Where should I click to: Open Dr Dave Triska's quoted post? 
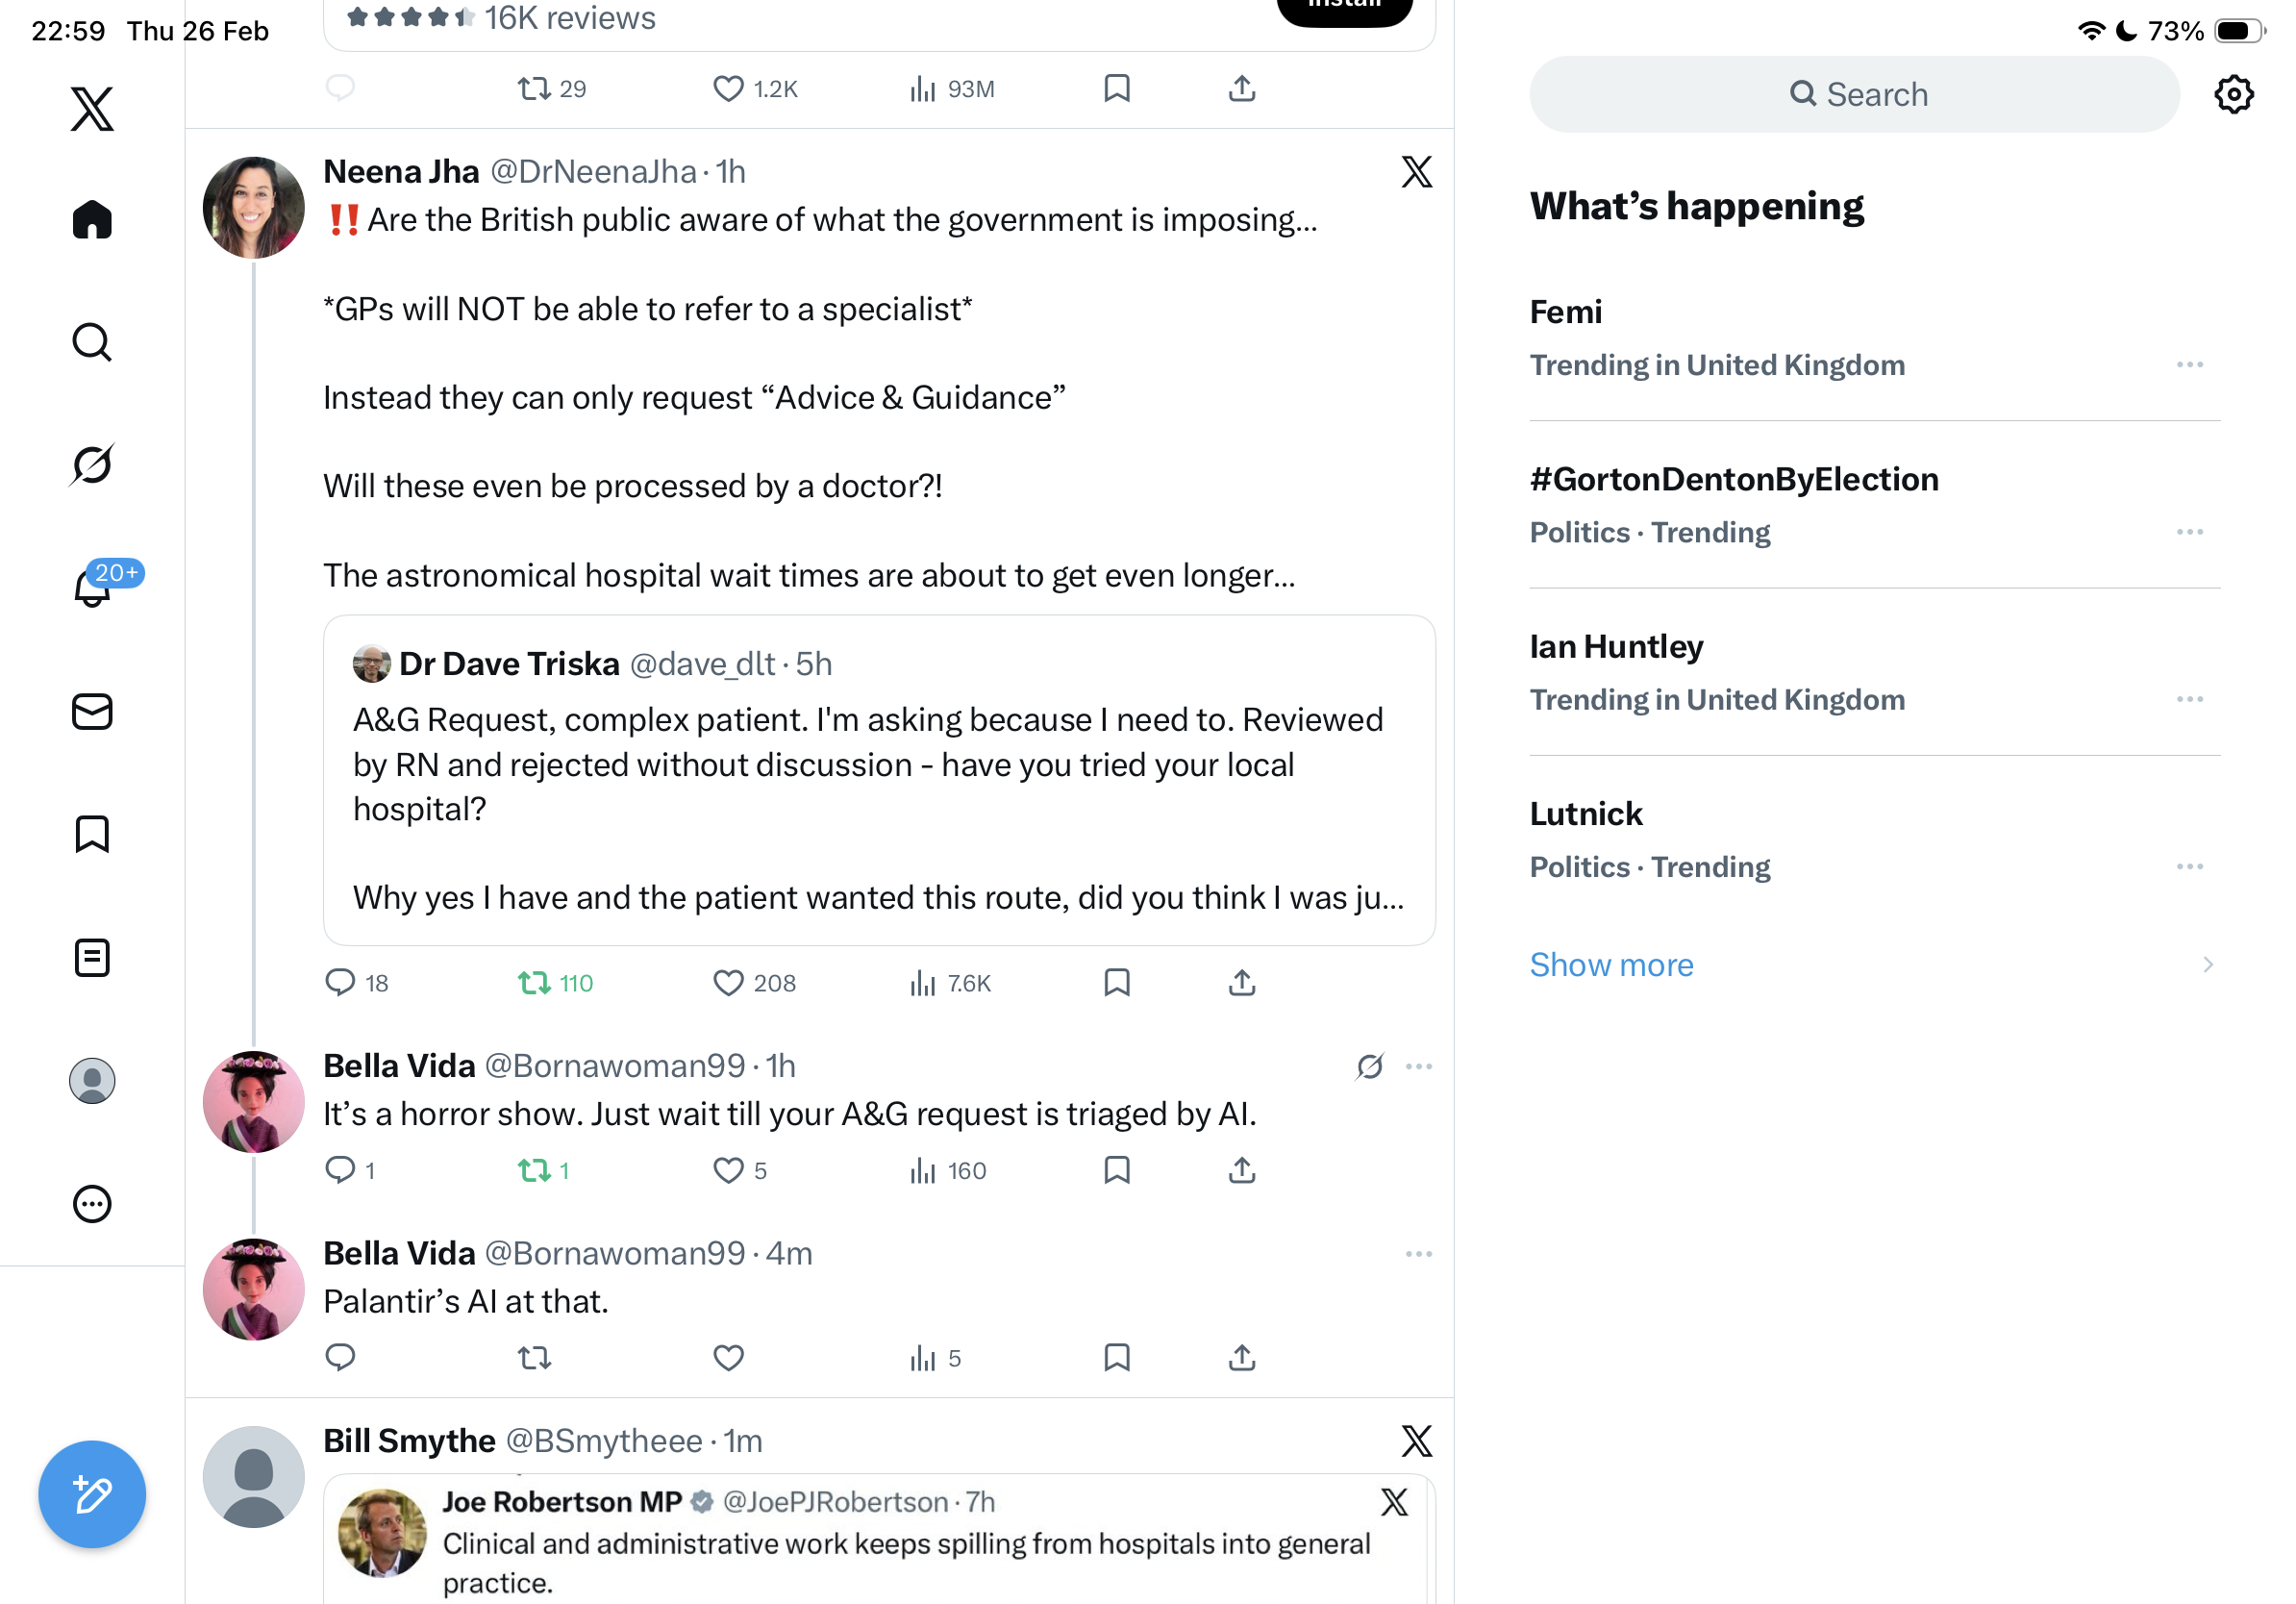[x=878, y=780]
